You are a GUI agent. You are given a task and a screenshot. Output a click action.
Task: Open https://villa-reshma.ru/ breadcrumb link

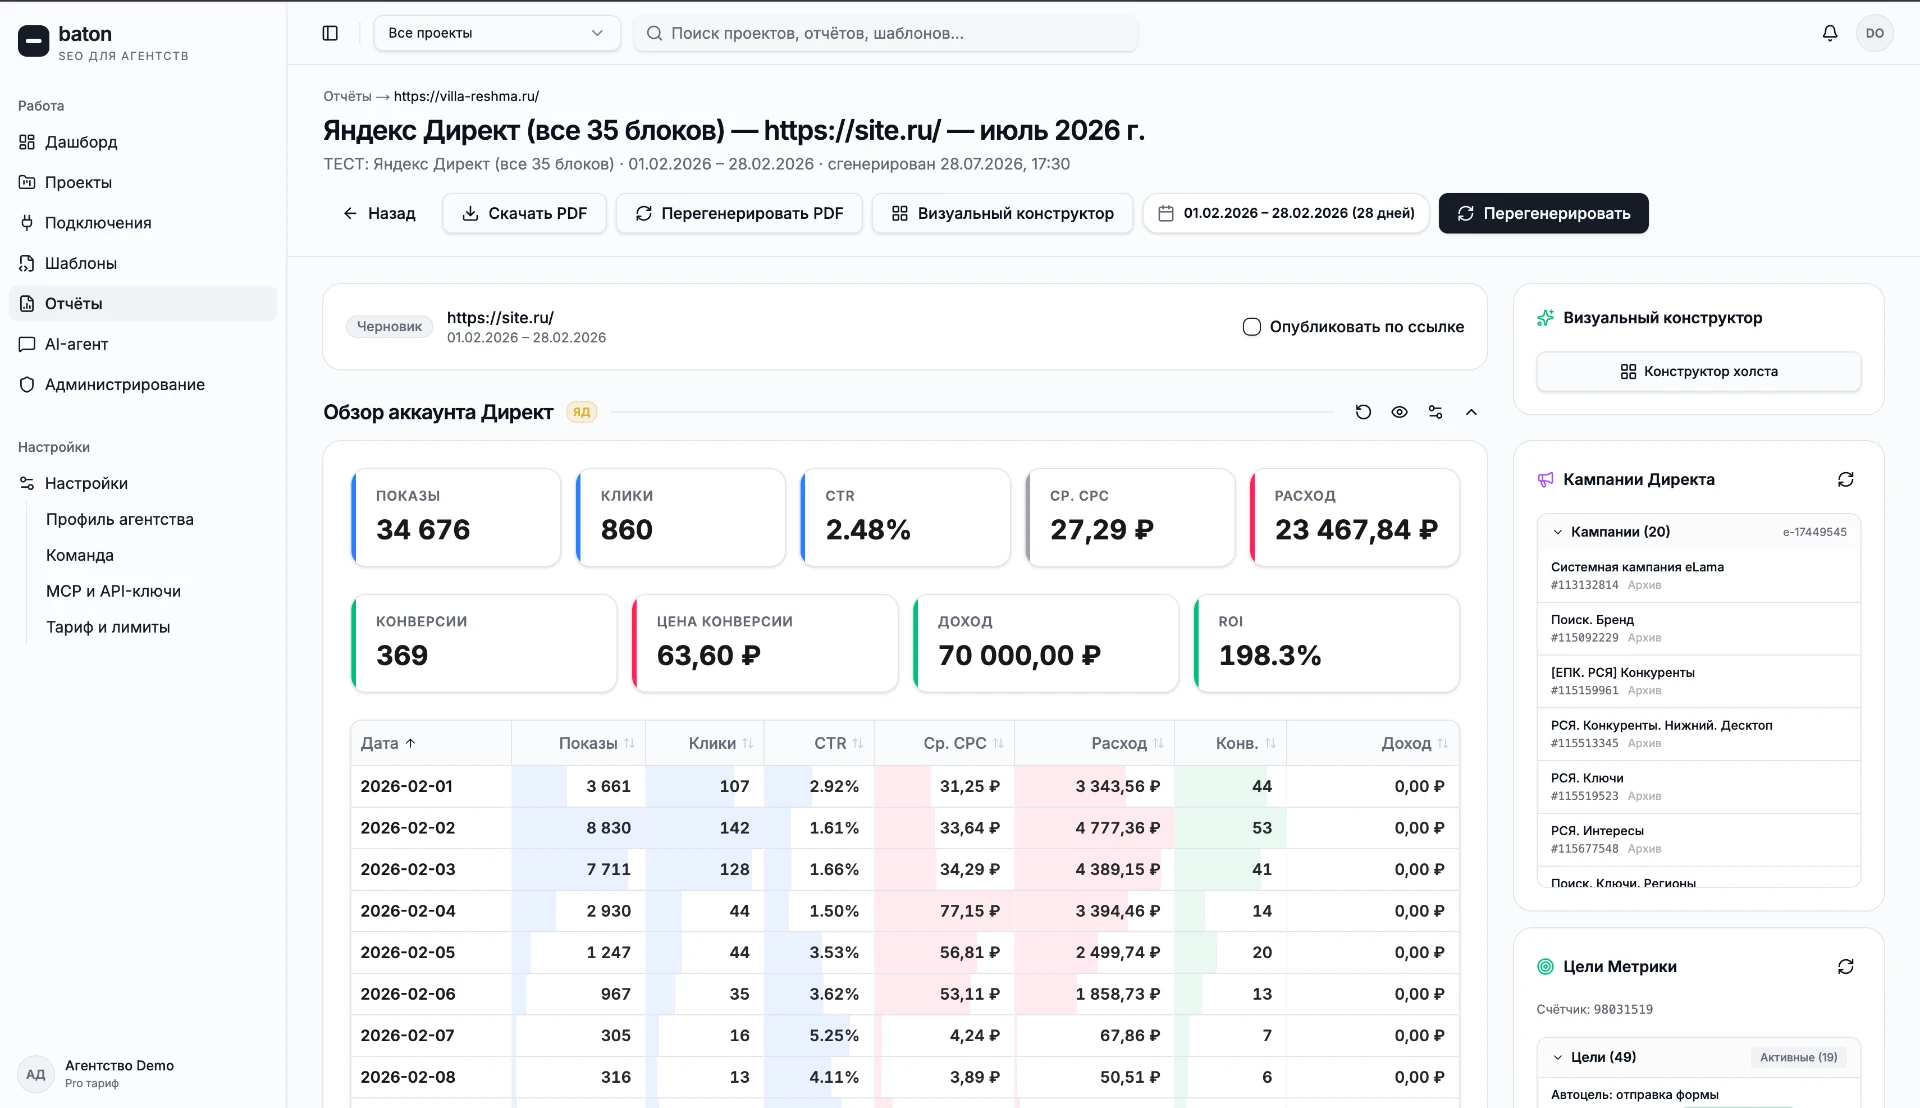[x=466, y=96]
